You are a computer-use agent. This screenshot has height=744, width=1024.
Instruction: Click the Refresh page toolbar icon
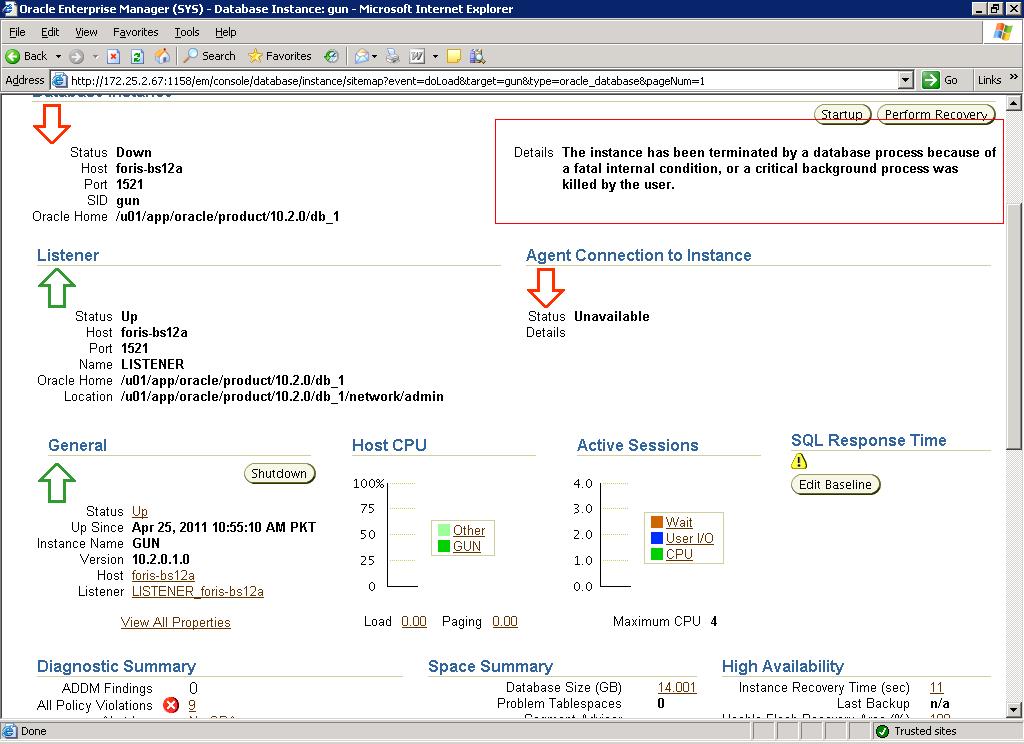tap(137, 56)
